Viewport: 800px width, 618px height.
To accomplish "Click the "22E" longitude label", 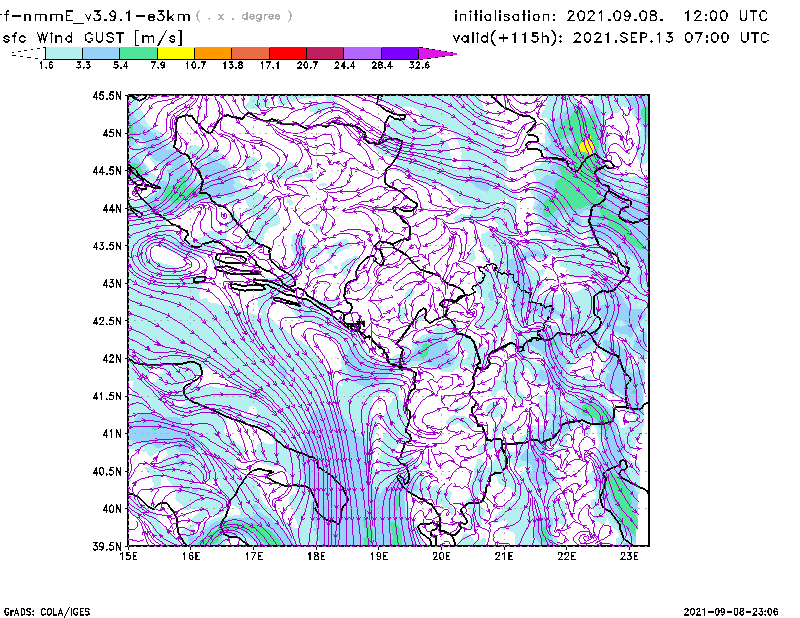I will coord(566,556).
